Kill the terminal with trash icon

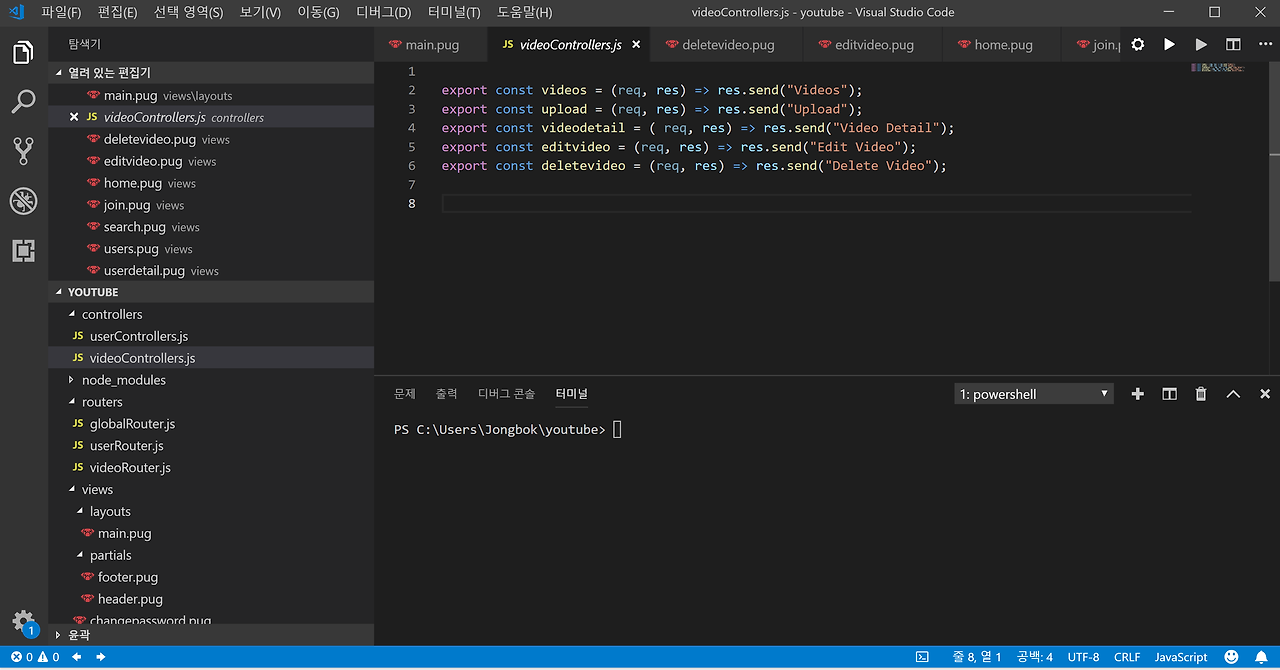[x=1201, y=394]
